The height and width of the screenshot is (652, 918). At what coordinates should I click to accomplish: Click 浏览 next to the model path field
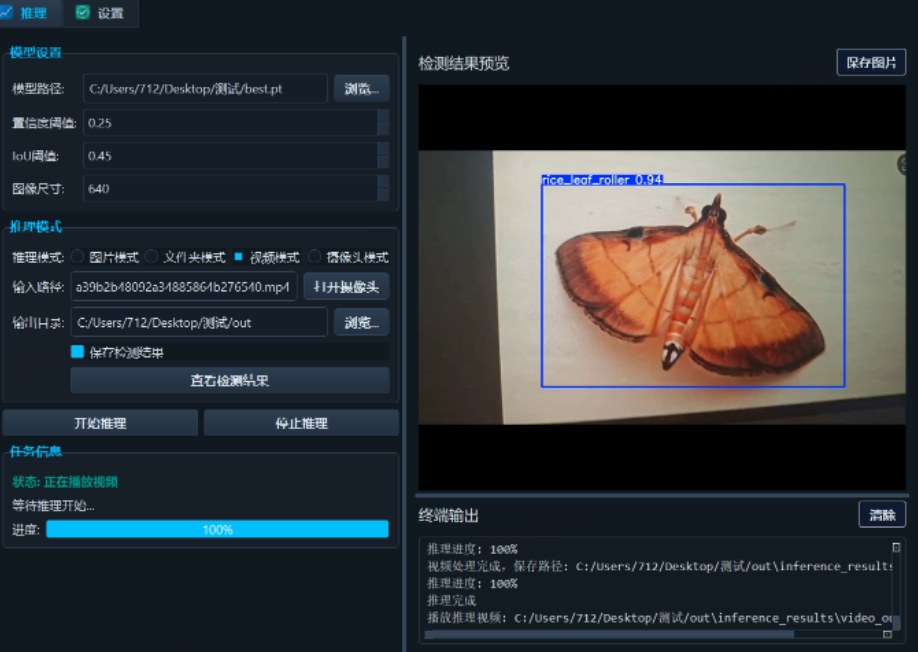(x=361, y=88)
